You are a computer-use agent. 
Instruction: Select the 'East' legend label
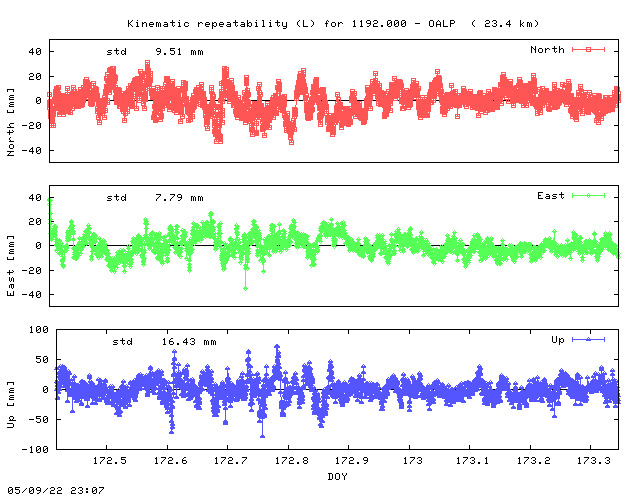point(551,196)
